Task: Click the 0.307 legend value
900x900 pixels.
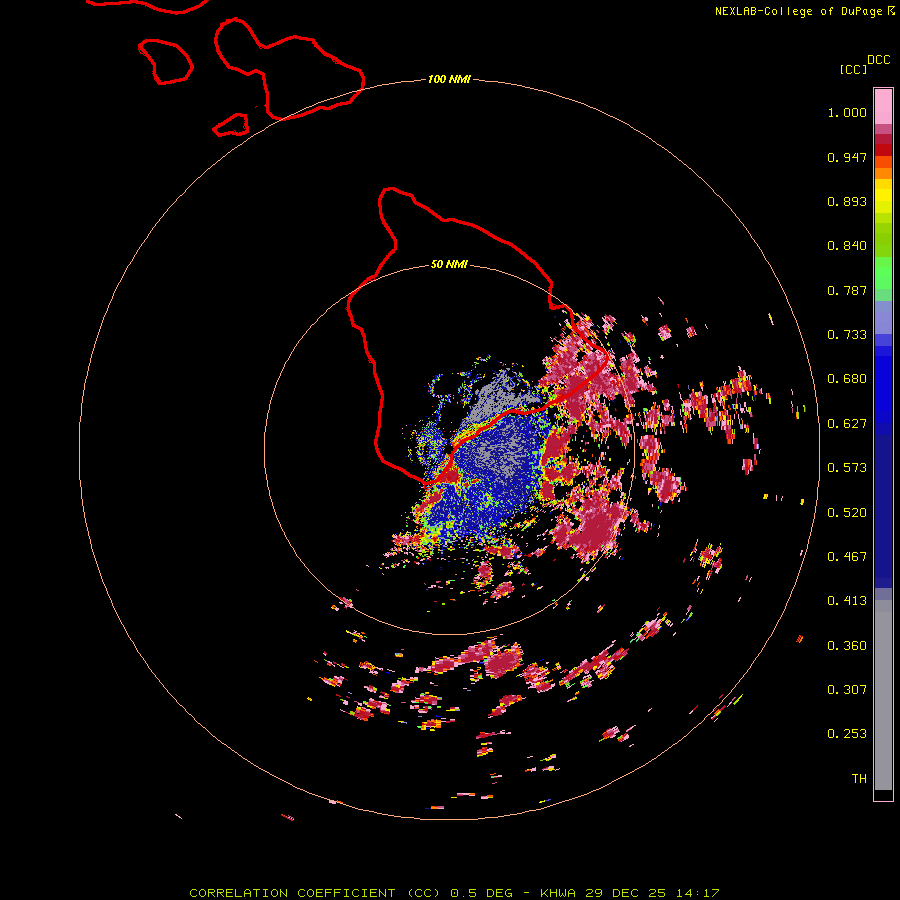Action: [847, 690]
